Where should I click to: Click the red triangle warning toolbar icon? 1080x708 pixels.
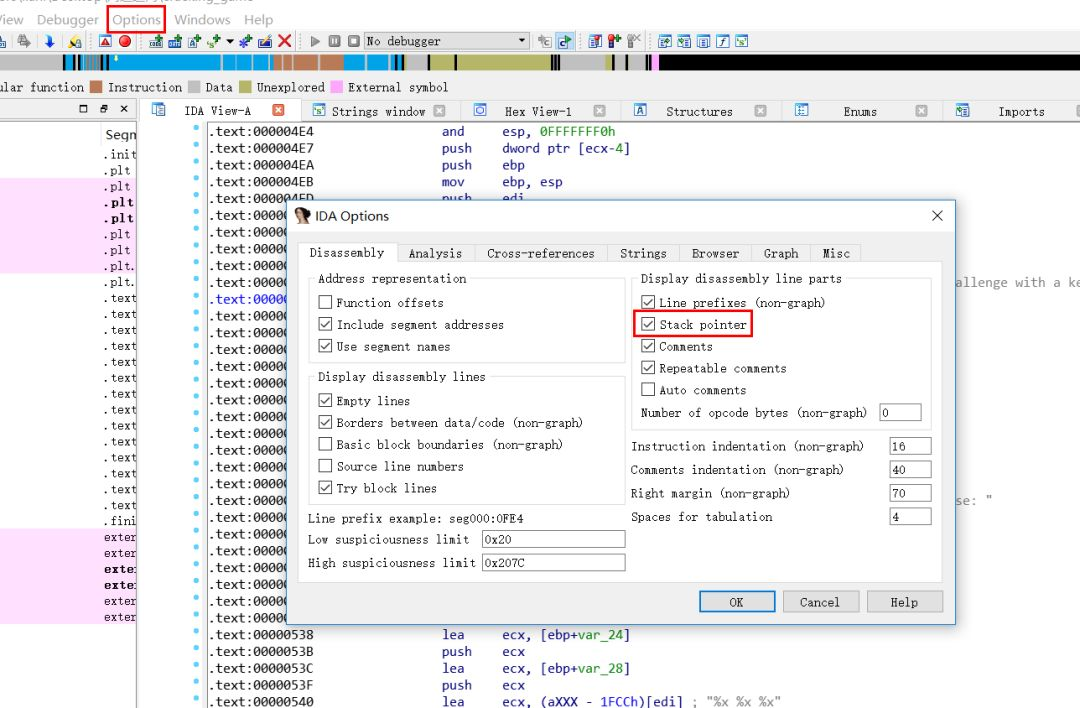point(105,41)
